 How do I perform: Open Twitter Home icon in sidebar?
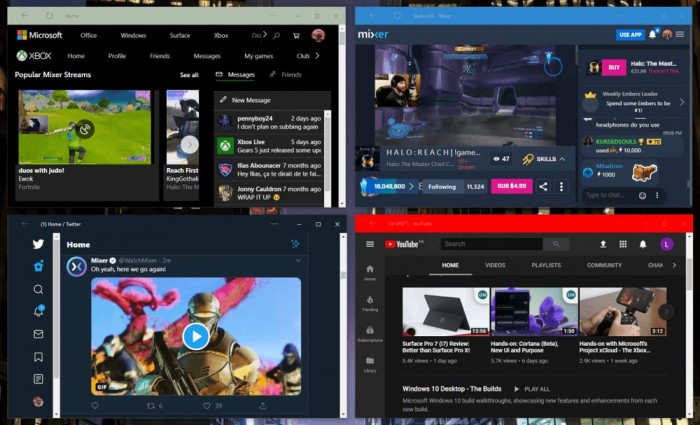click(38, 266)
